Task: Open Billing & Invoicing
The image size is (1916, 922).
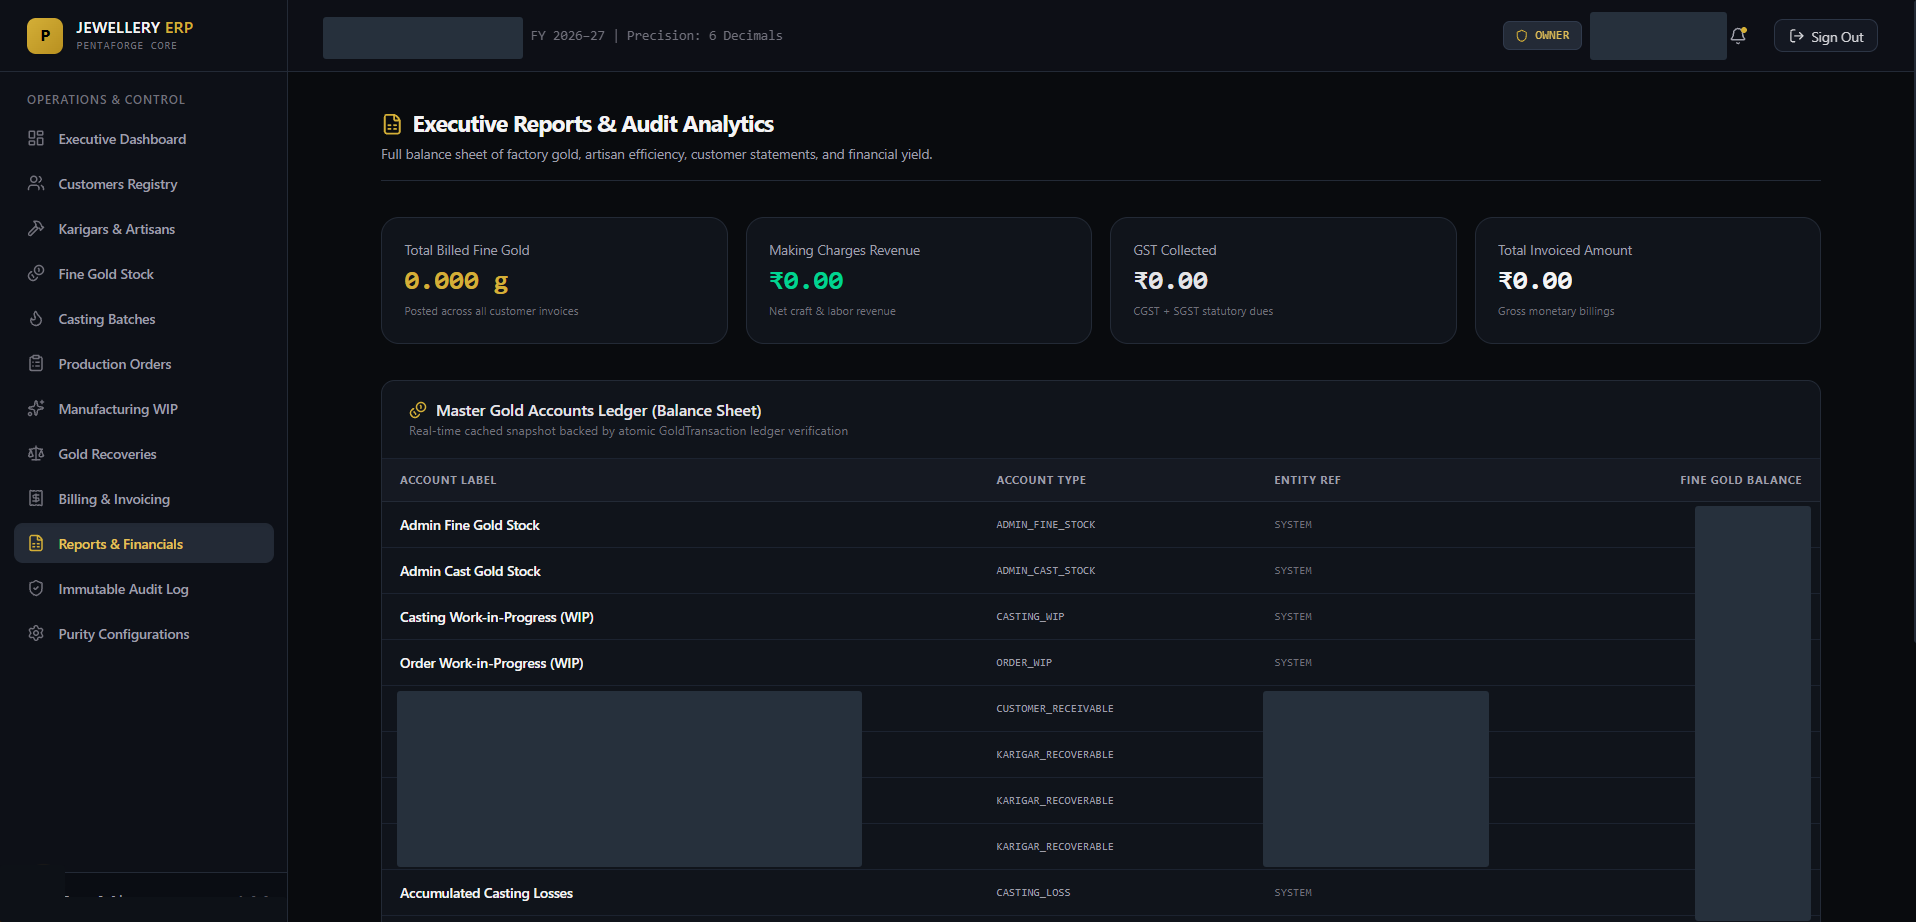Action: coord(144,498)
